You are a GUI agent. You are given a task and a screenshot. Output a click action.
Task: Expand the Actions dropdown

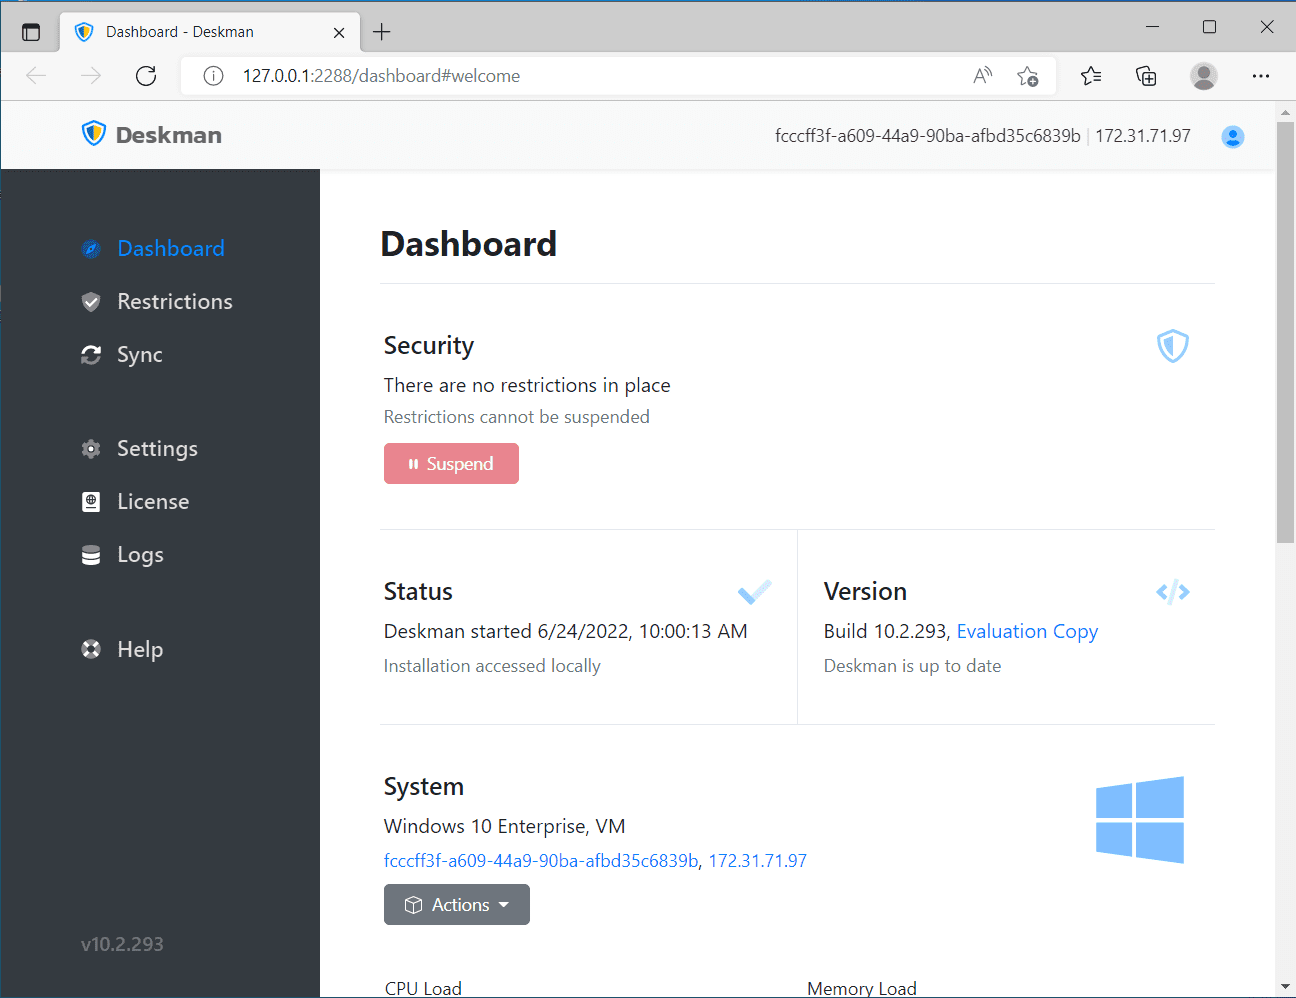[x=457, y=905]
